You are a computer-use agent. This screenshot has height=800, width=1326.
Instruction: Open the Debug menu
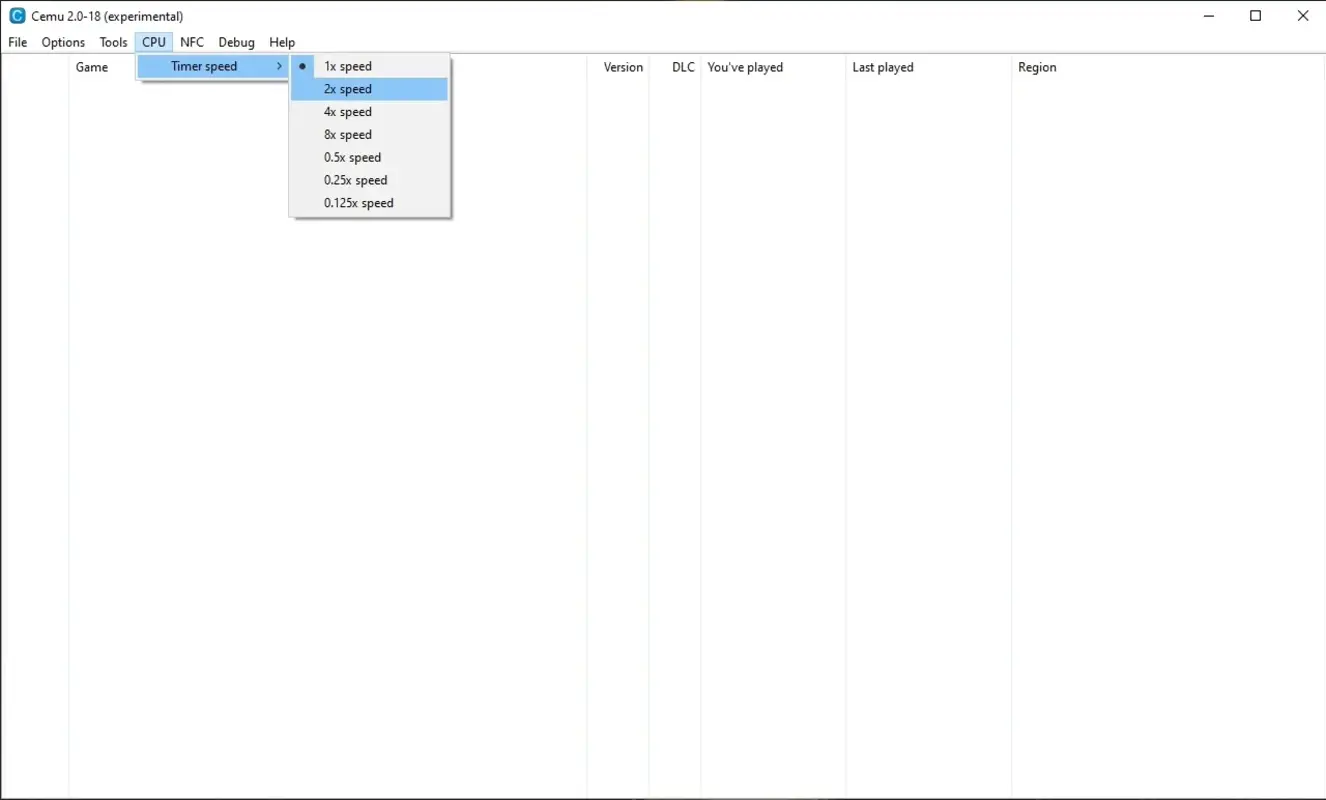pos(236,42)
